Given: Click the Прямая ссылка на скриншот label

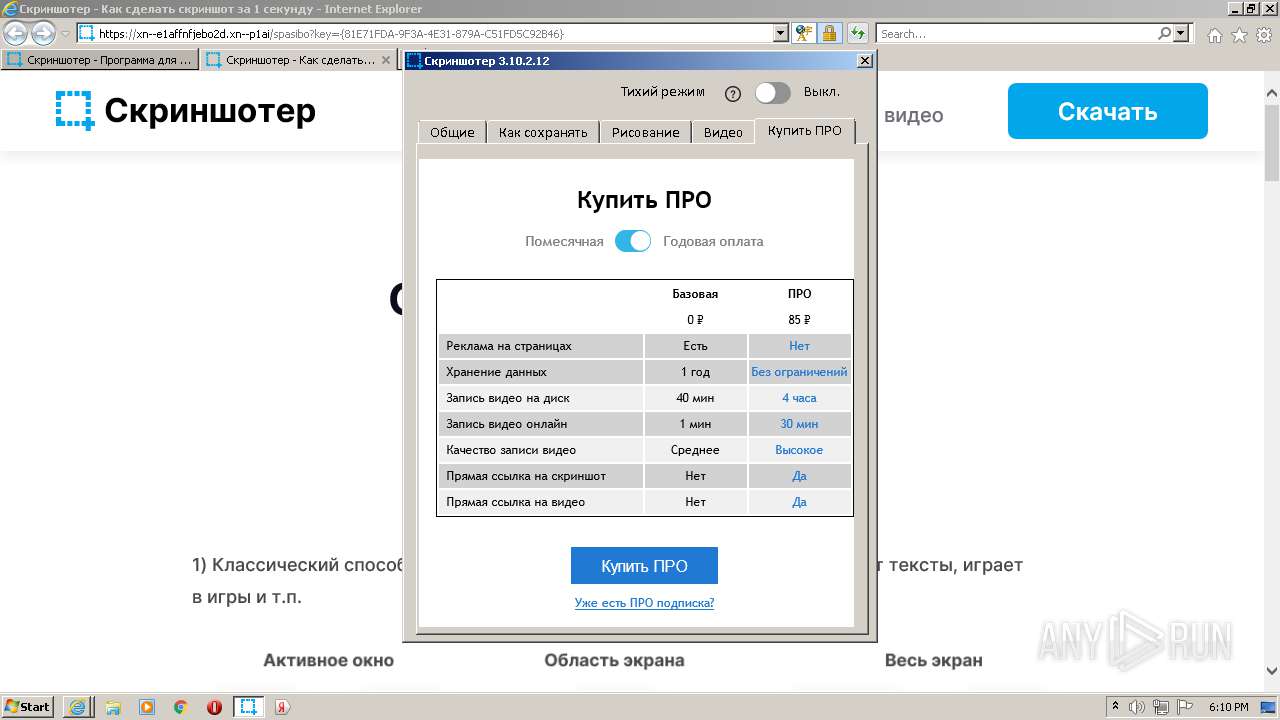Looking at the screenshot, I should (526, 476).
